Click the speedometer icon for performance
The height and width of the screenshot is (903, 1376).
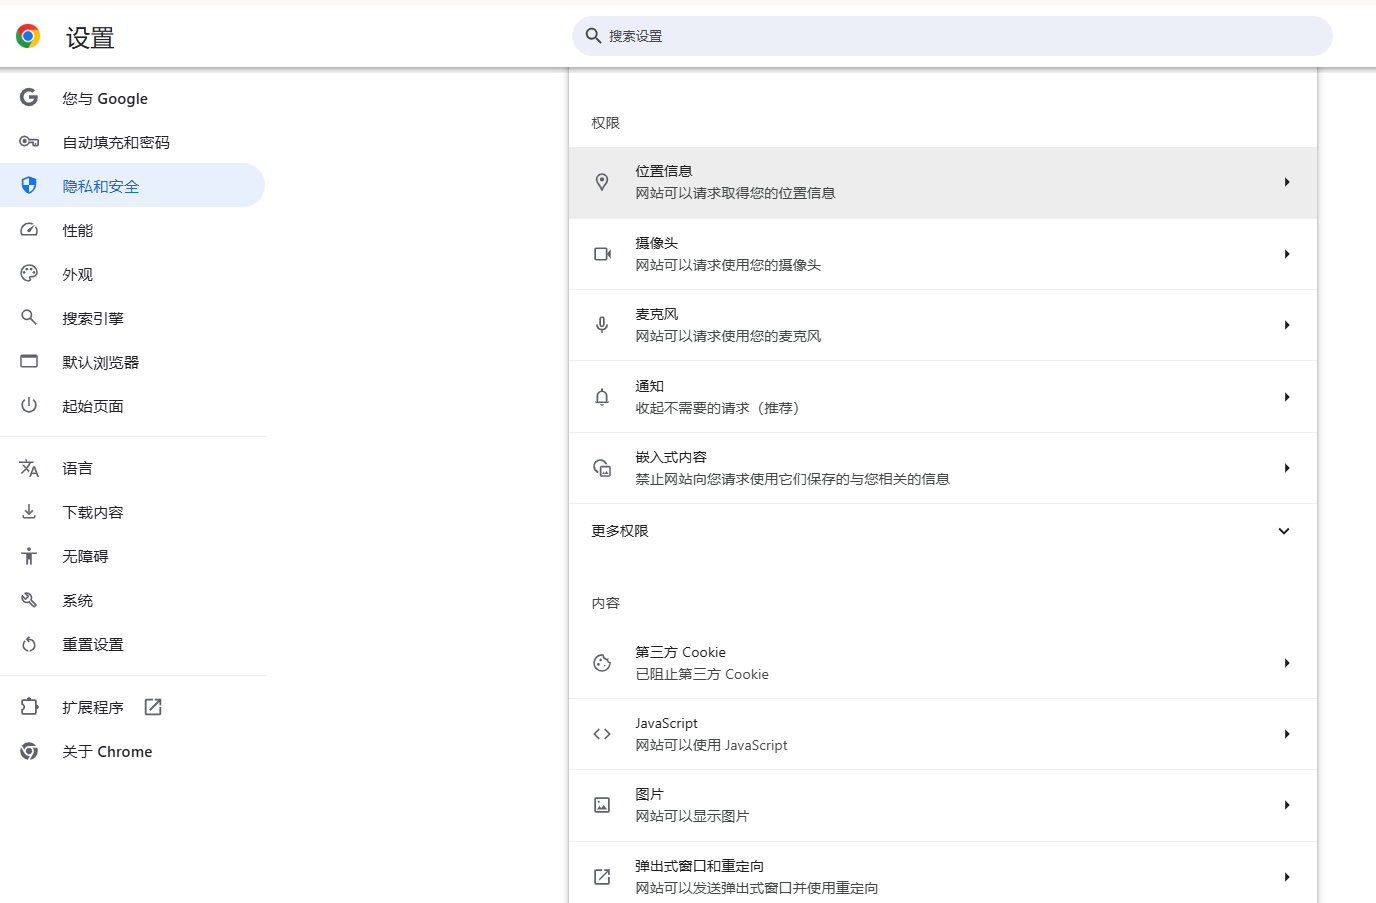29,230
